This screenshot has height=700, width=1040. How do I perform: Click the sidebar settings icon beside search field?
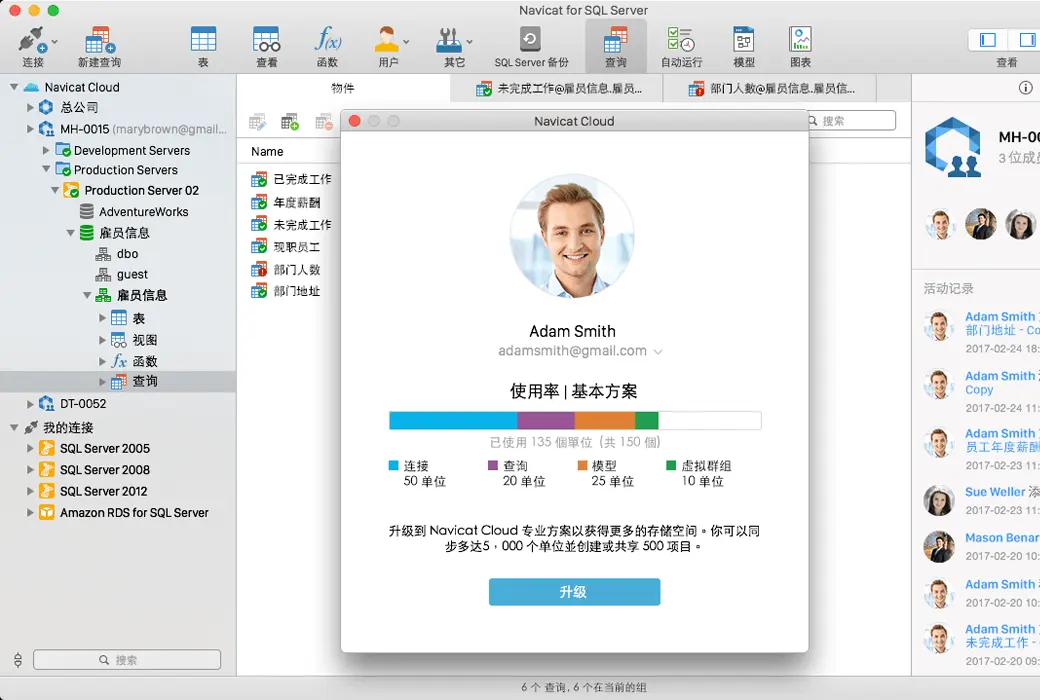18,660
